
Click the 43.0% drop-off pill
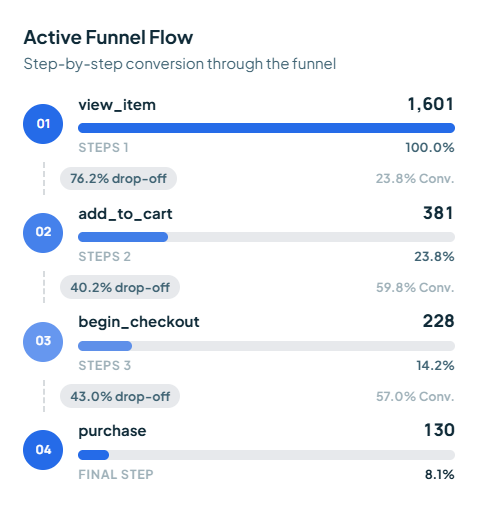pyautogui.click(x=120, y=396)
